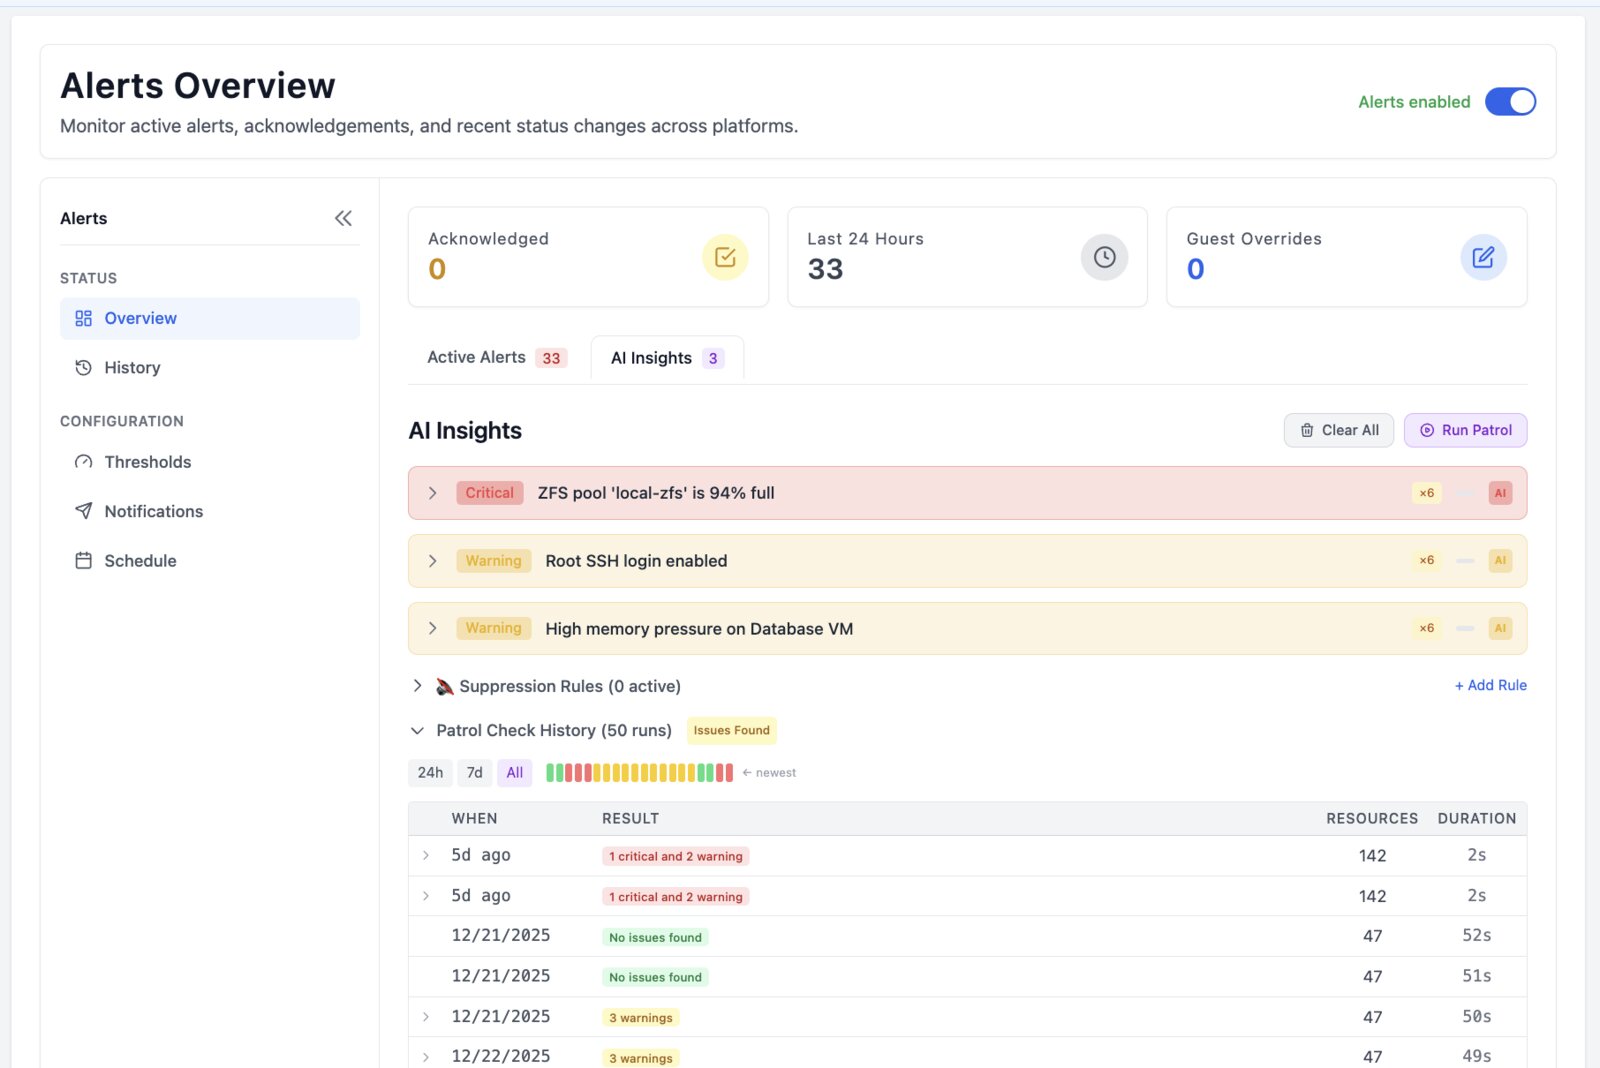This screenshot has width=1600, height=1068.
Task: Click the Guest Overrides edit icon
Action: [x=1483, y=257]
